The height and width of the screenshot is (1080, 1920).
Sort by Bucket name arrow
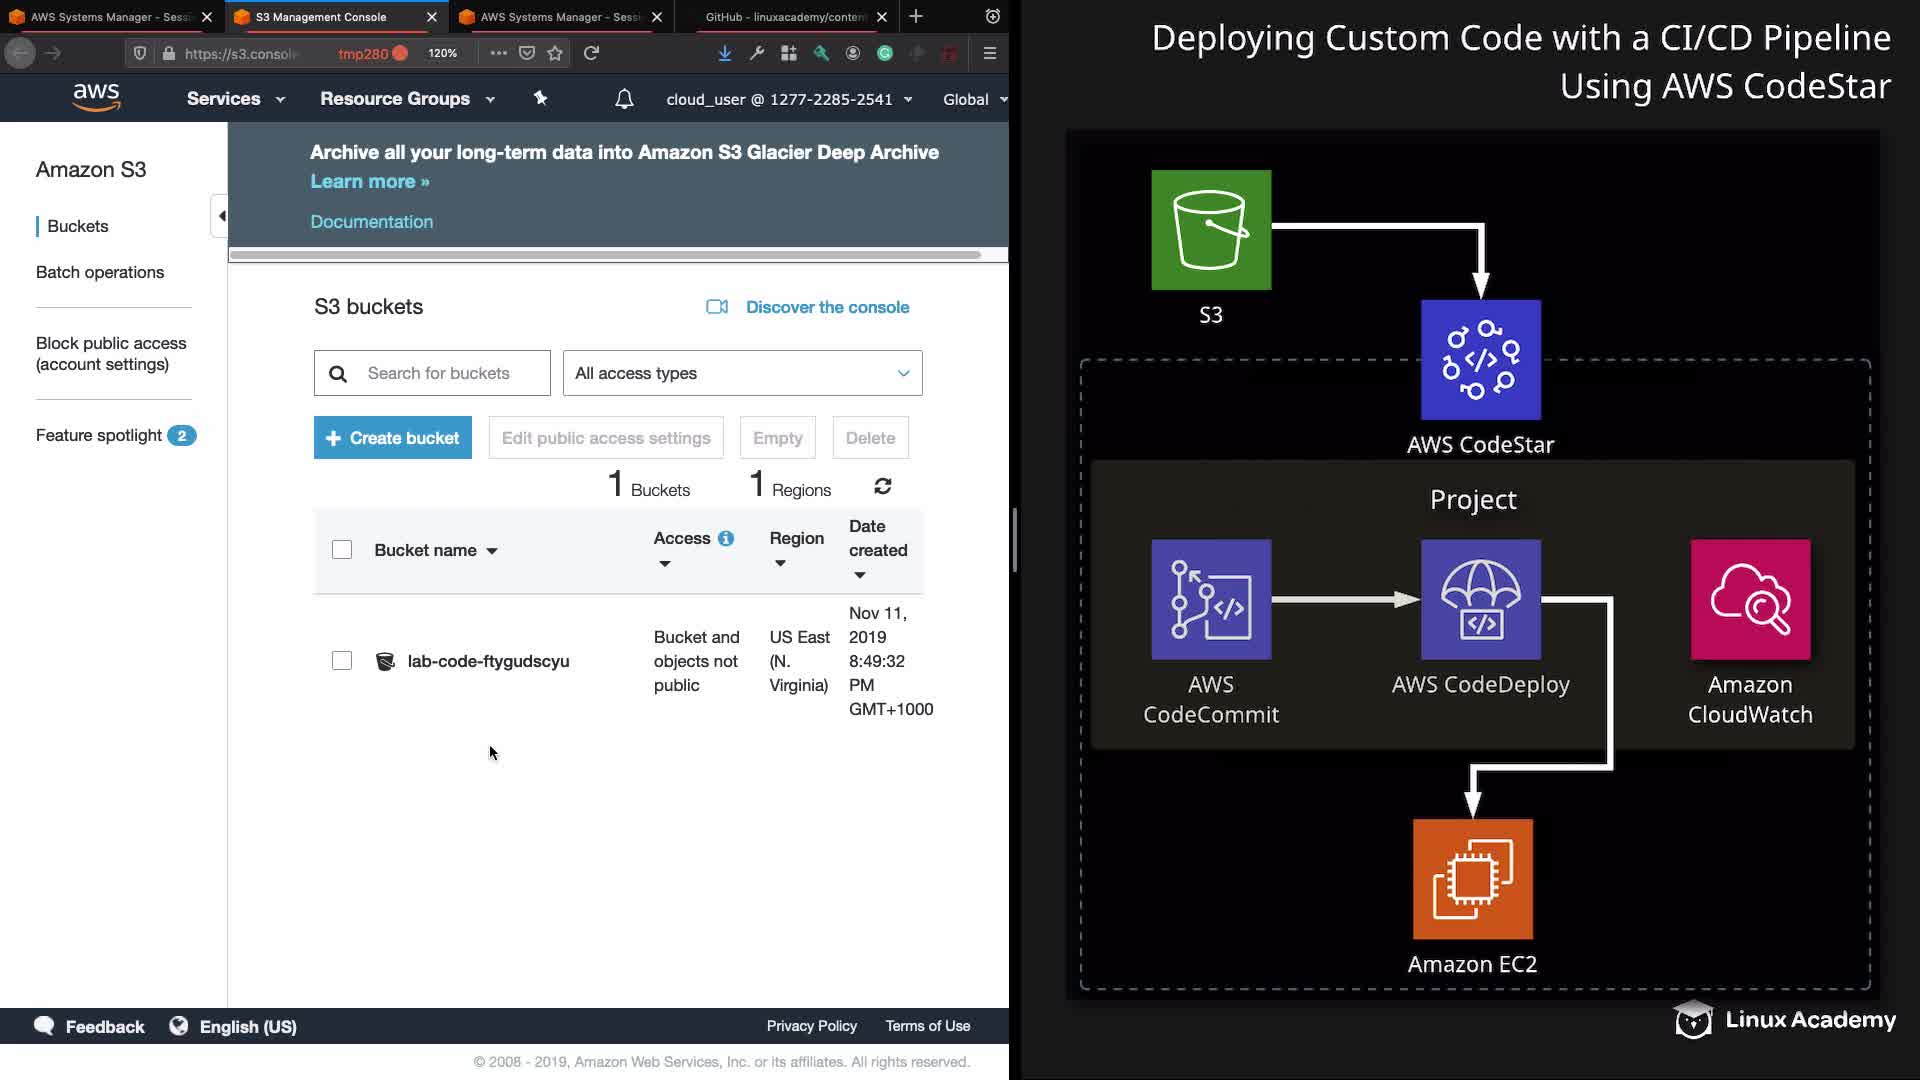492,551
